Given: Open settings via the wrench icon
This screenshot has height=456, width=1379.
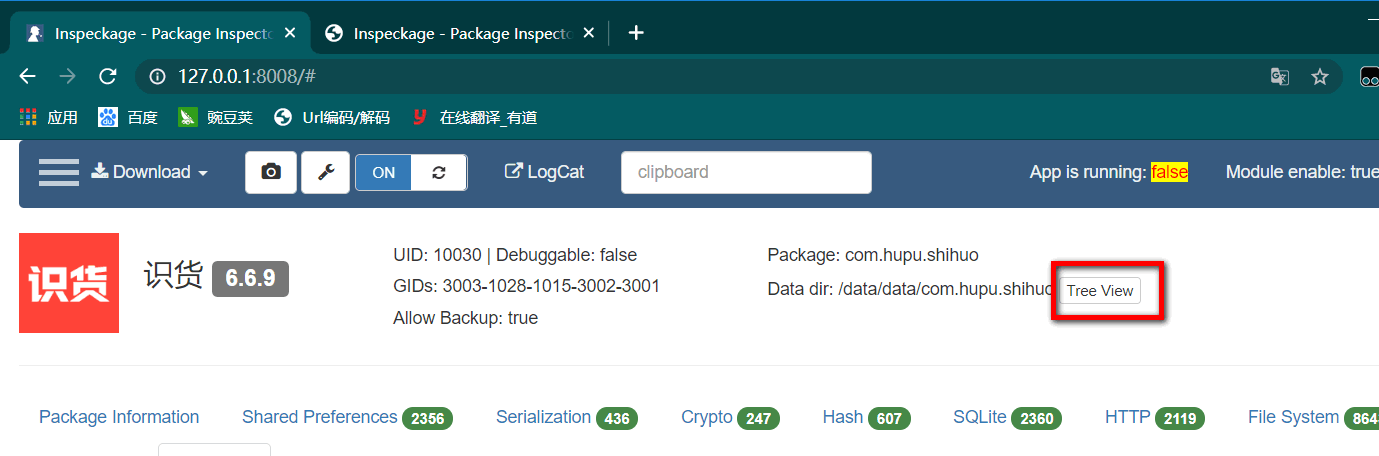Looking at the screenshot, I should coord(325,172).
